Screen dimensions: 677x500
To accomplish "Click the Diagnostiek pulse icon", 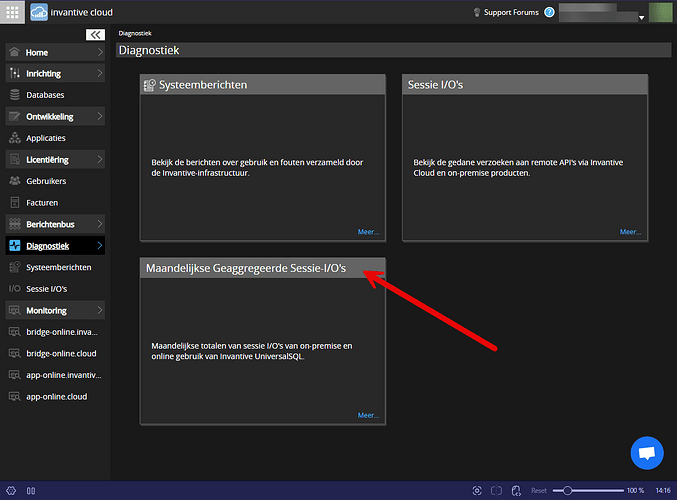I will (x=14, y=246).
